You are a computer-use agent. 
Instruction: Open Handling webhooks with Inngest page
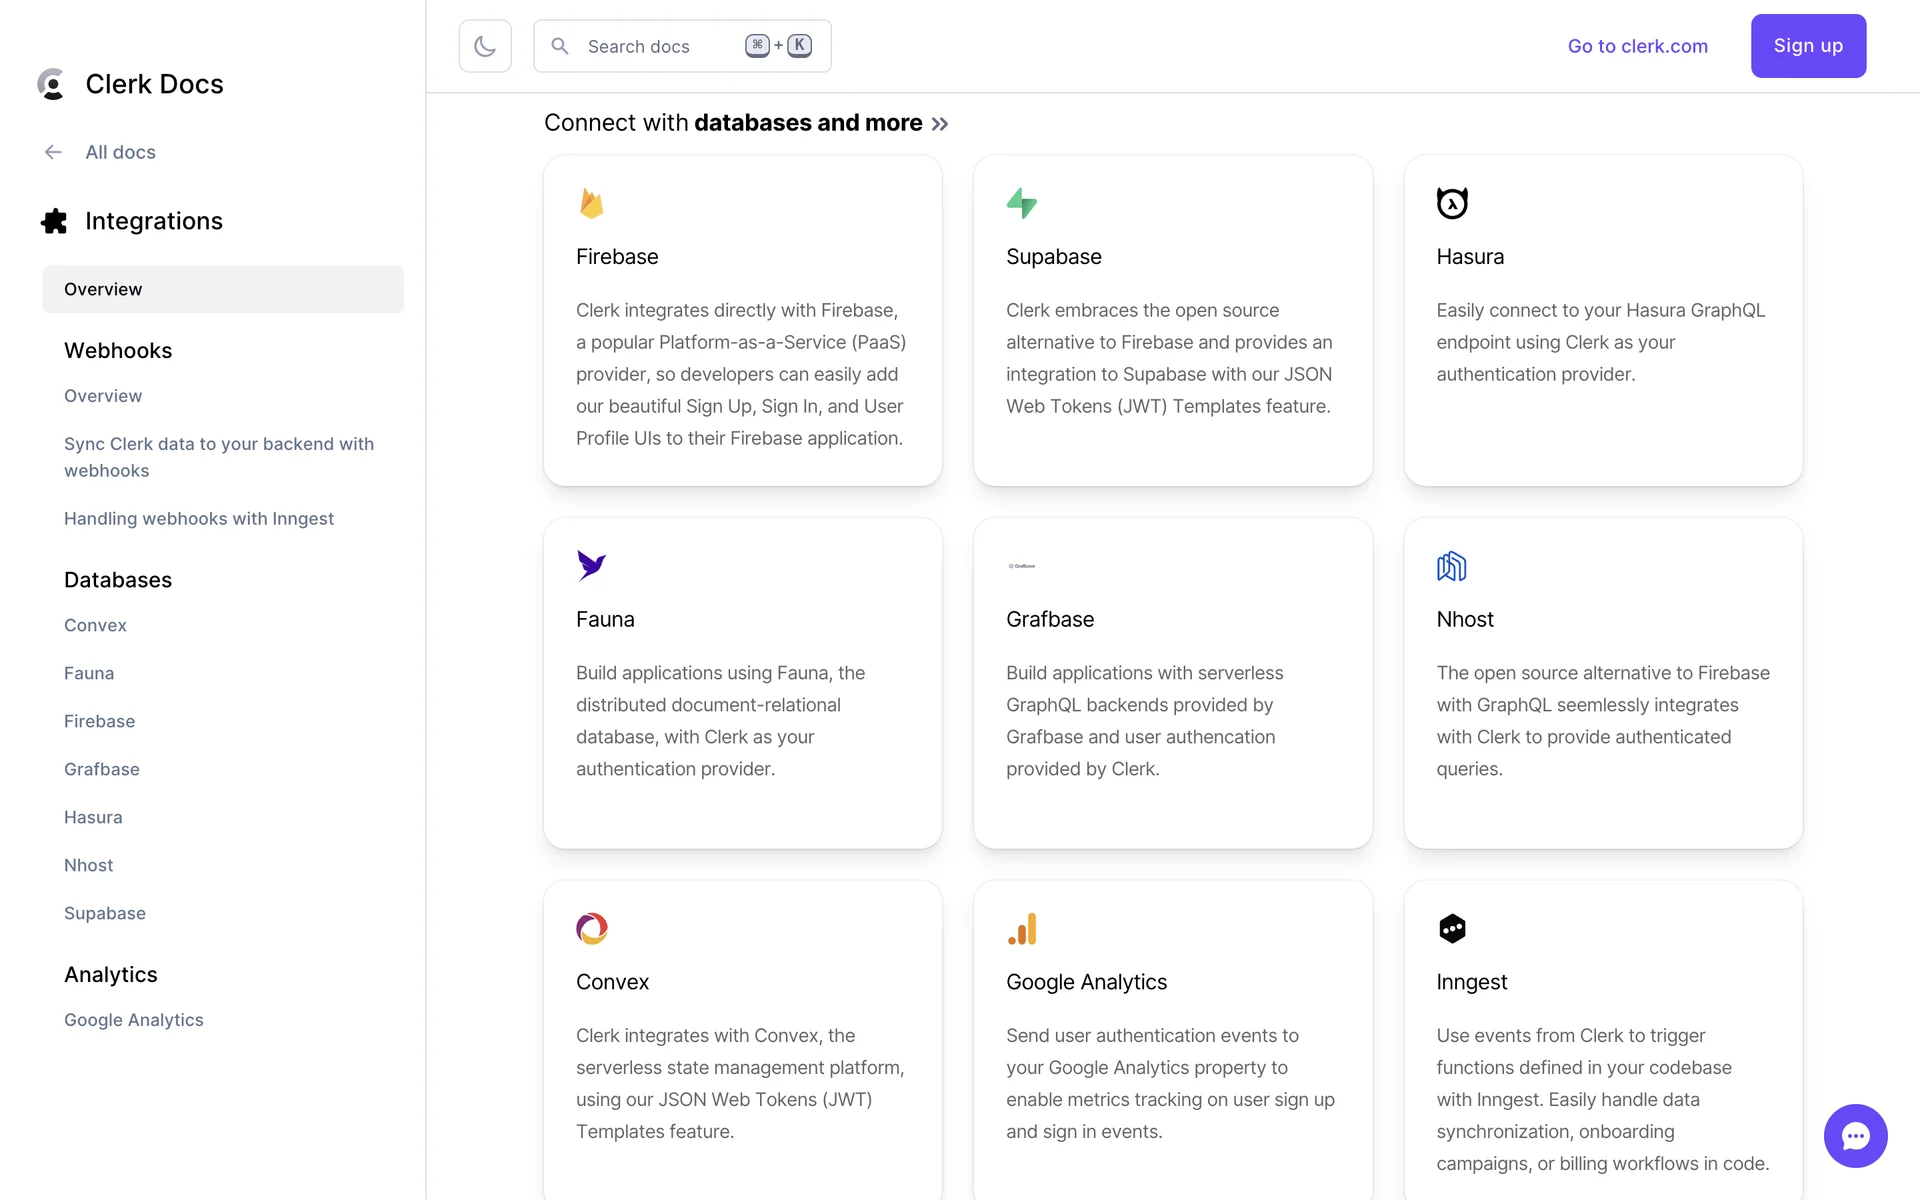(199, 518)
